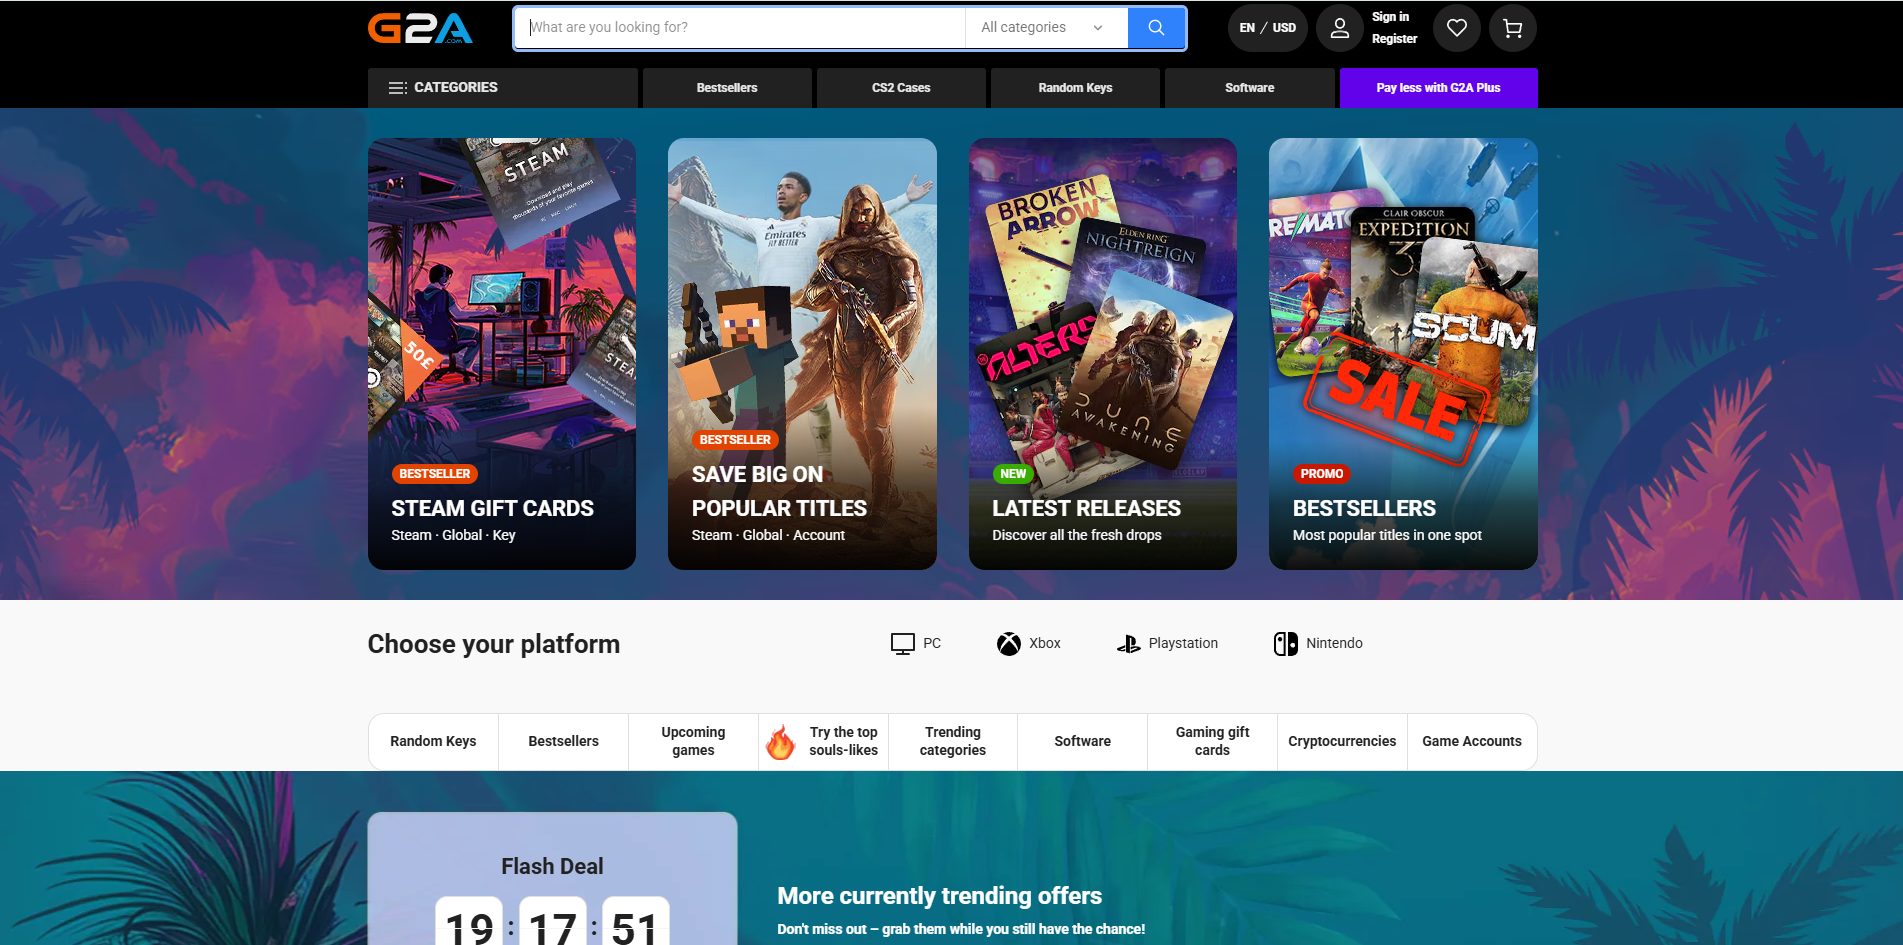Click the Register link

pos(1393,38)
